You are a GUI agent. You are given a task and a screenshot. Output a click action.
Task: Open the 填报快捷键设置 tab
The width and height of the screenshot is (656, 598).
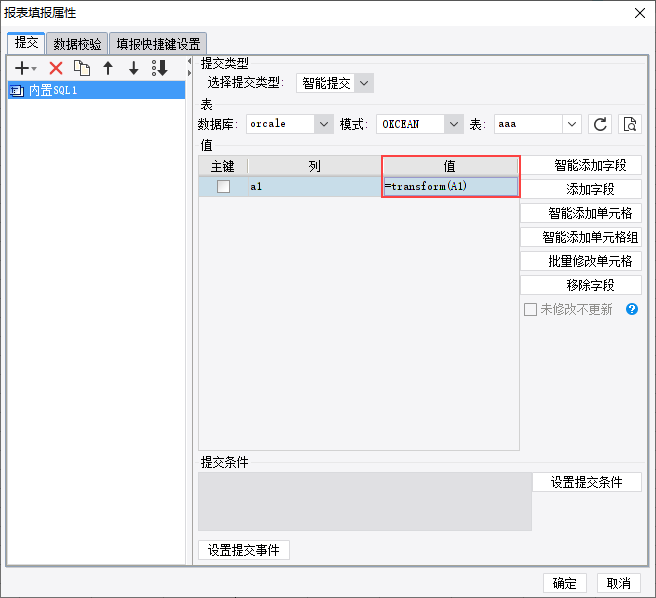coord(158,44)
